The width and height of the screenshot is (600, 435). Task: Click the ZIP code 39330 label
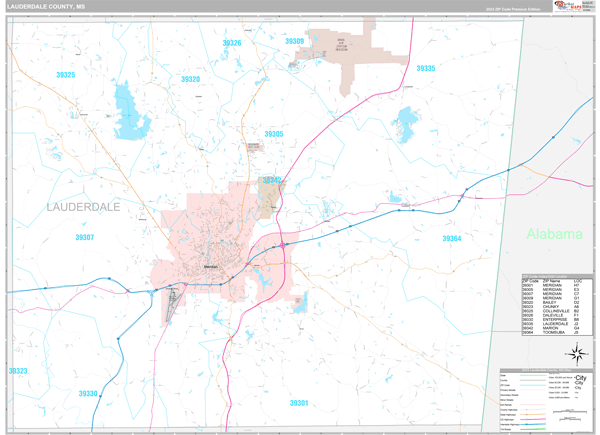click(x=88, y=393)
